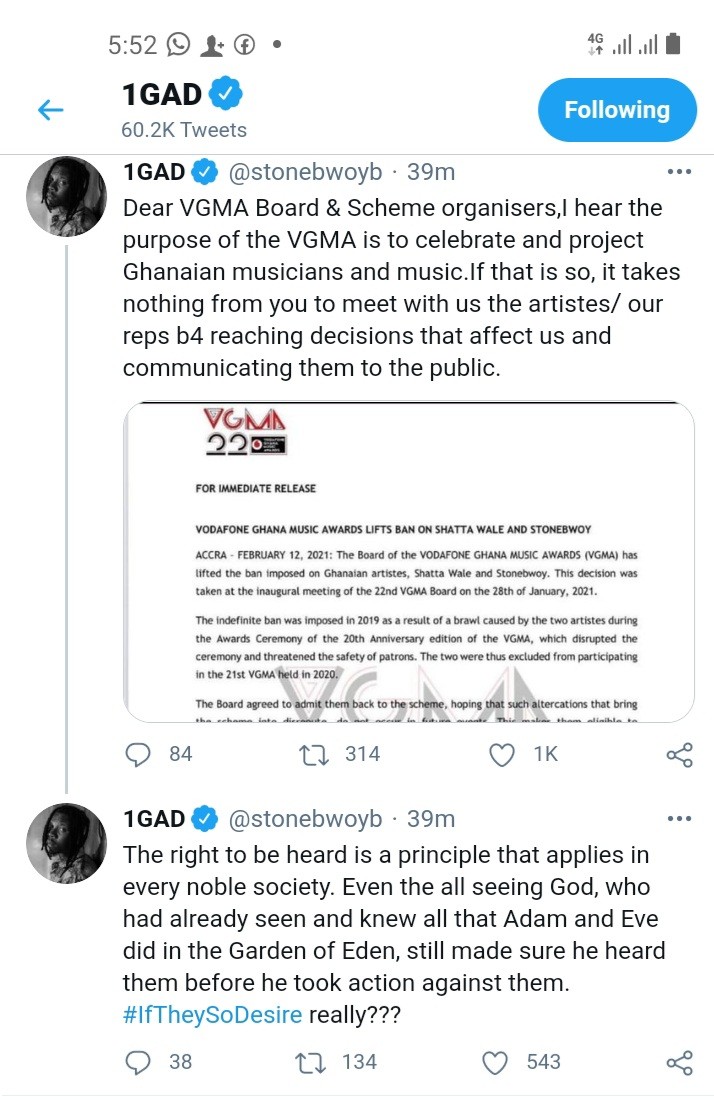This screenshot has height=1102, width=714.
Task: Tap the 1GAD verified badge in the header
Action: tap(226, 93)
